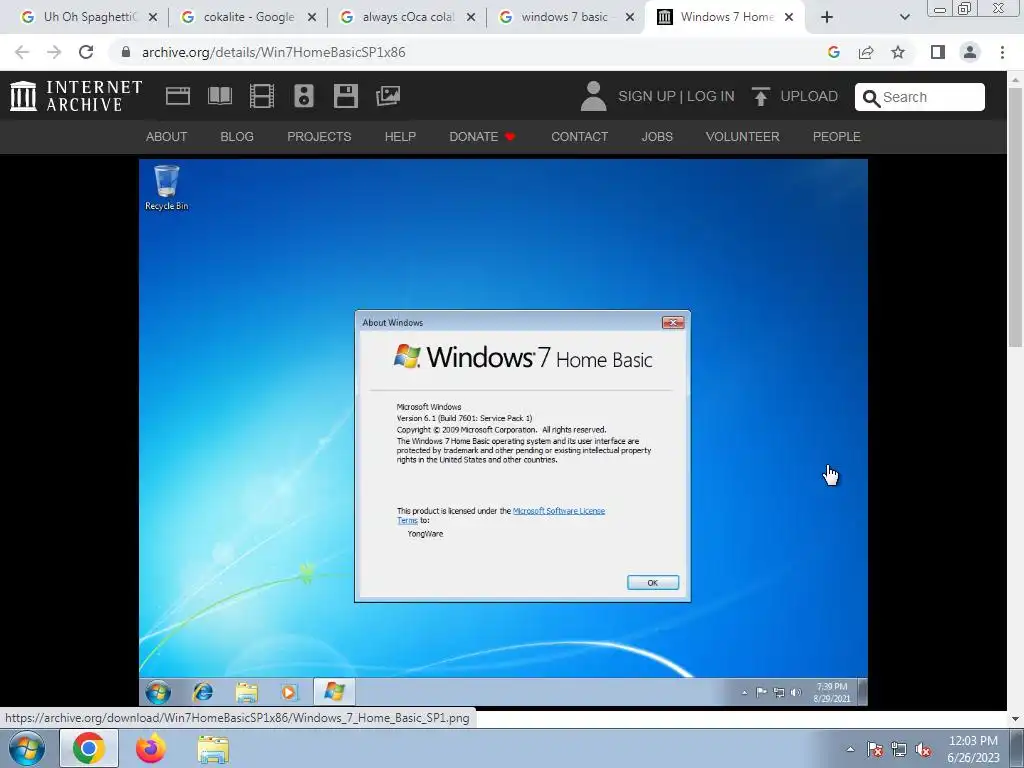The width and height of the screenshot is (1024, 768).
Task: Open a new tab with the plus button
Action: pos(827,17)
